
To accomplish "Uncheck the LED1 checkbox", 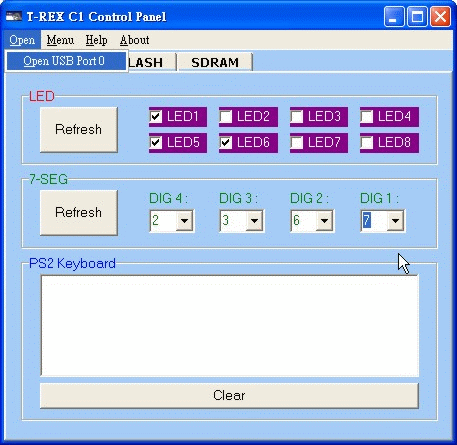I will coord(156,117).
